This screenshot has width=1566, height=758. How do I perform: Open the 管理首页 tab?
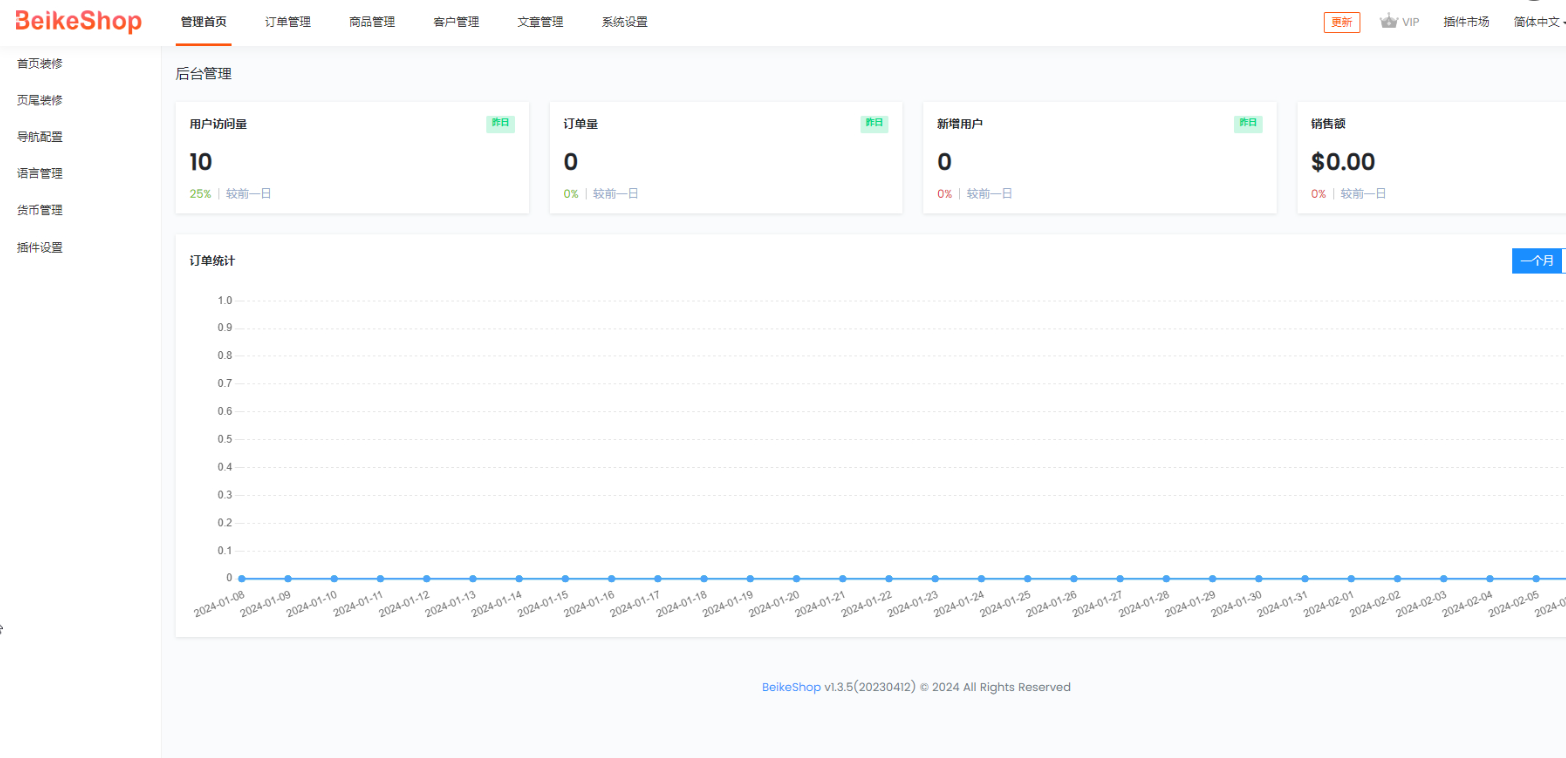204,22
